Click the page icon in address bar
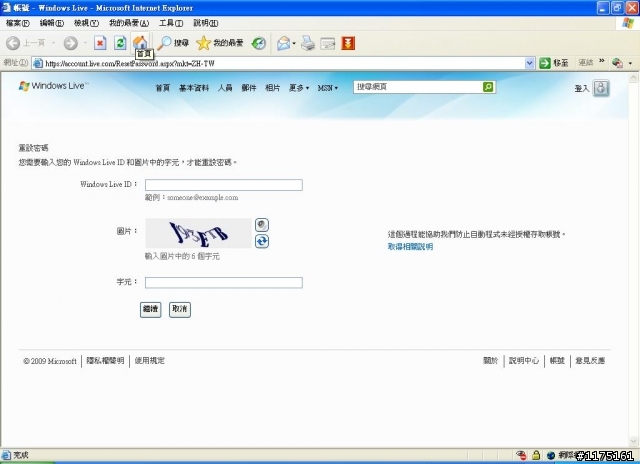The image size is (640, 464). click(x=38, y=63)
